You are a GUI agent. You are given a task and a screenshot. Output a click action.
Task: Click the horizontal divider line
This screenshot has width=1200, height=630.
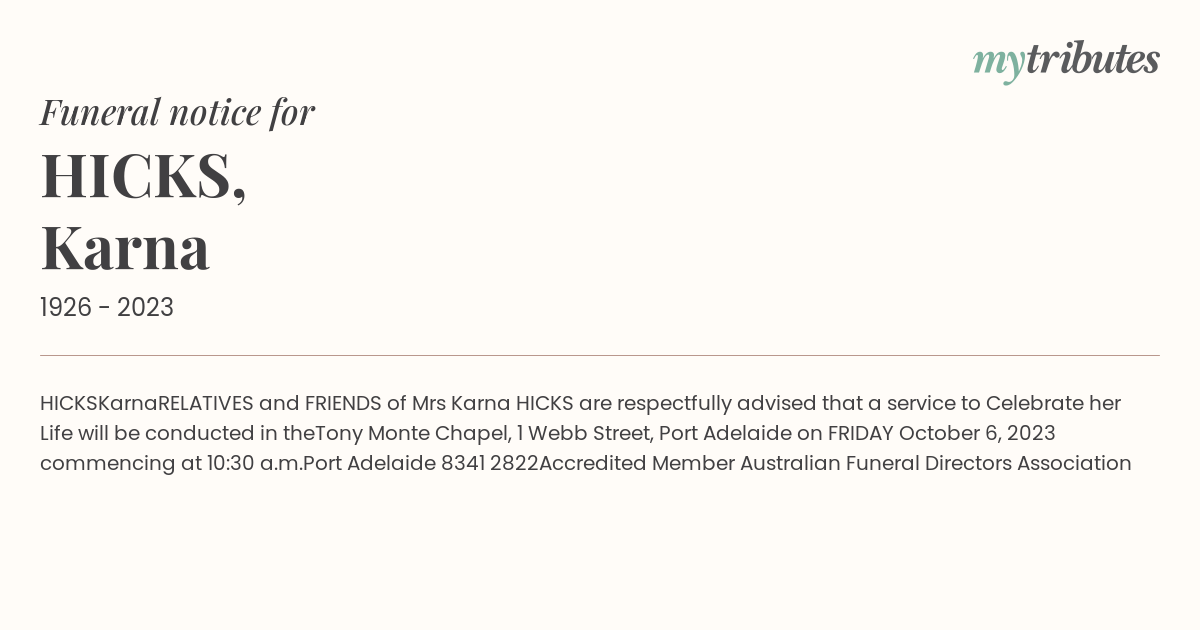point(600,355)
